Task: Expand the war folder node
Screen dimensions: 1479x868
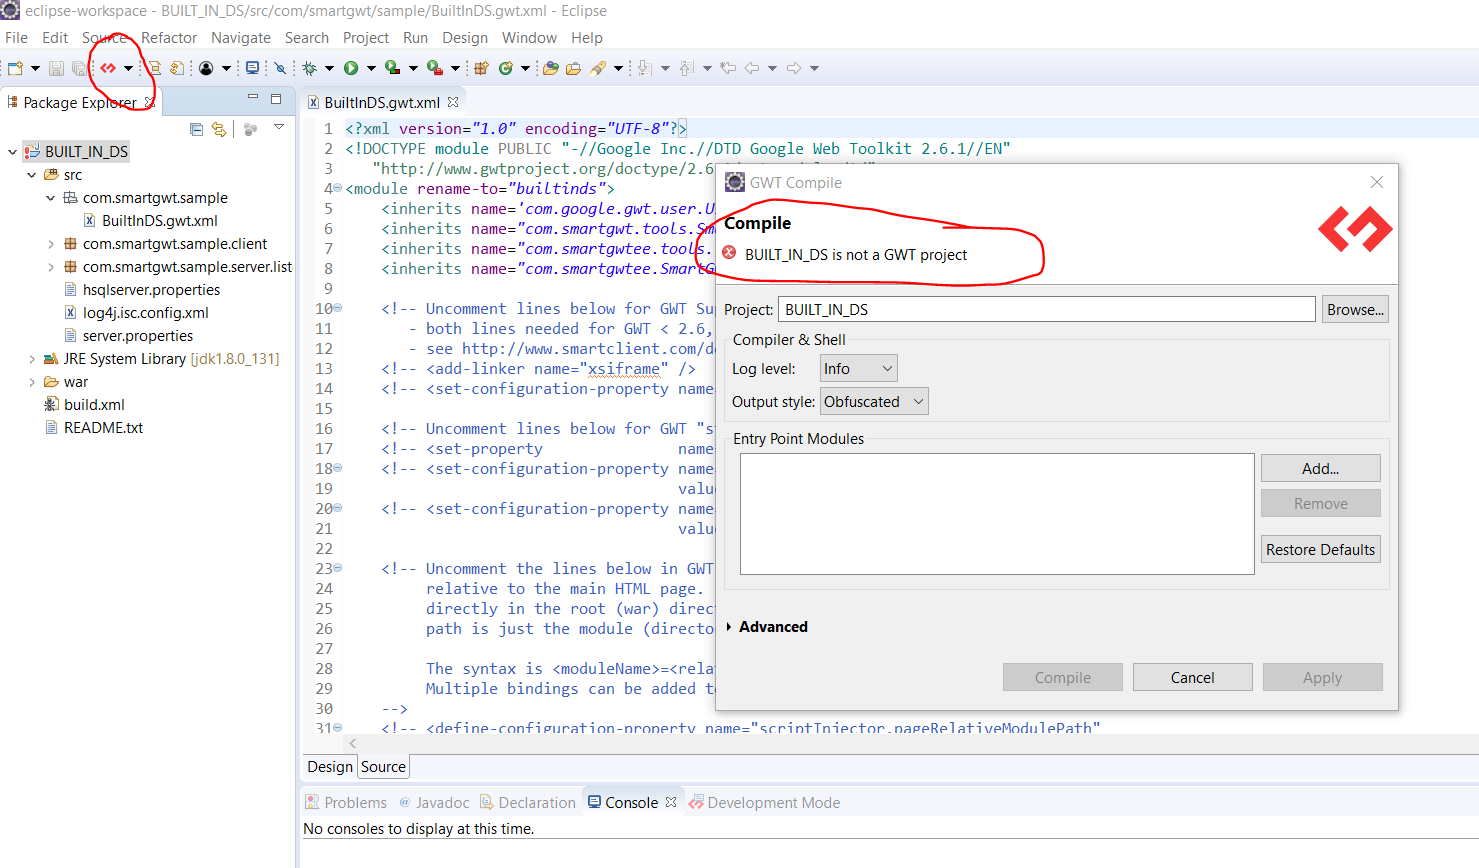Action: [x=32, y=382]
